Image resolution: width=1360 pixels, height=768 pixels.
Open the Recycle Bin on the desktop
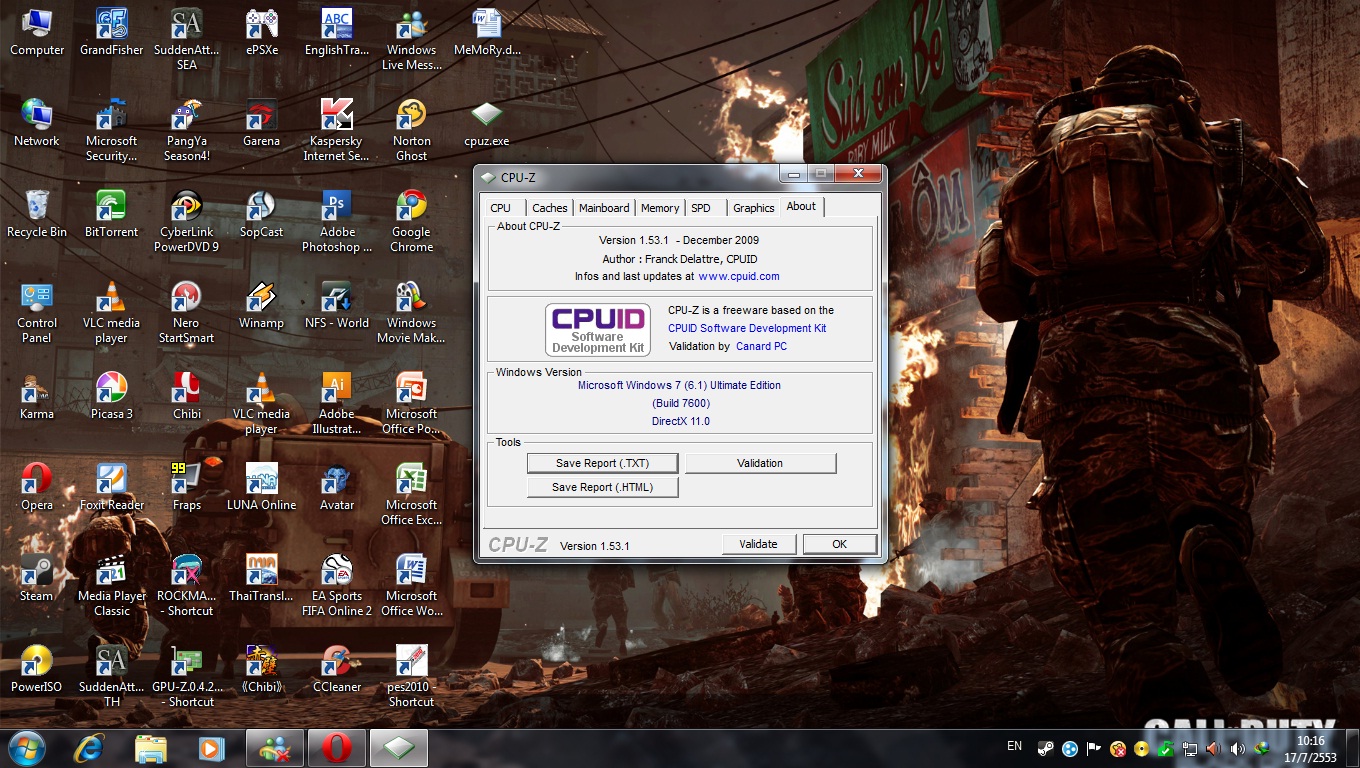[37, 214]
